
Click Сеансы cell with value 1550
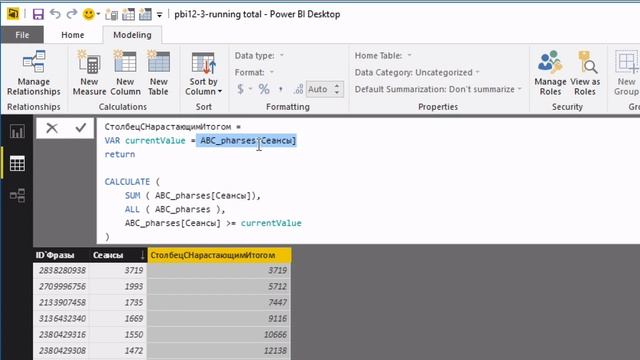(x=118, y=335)
